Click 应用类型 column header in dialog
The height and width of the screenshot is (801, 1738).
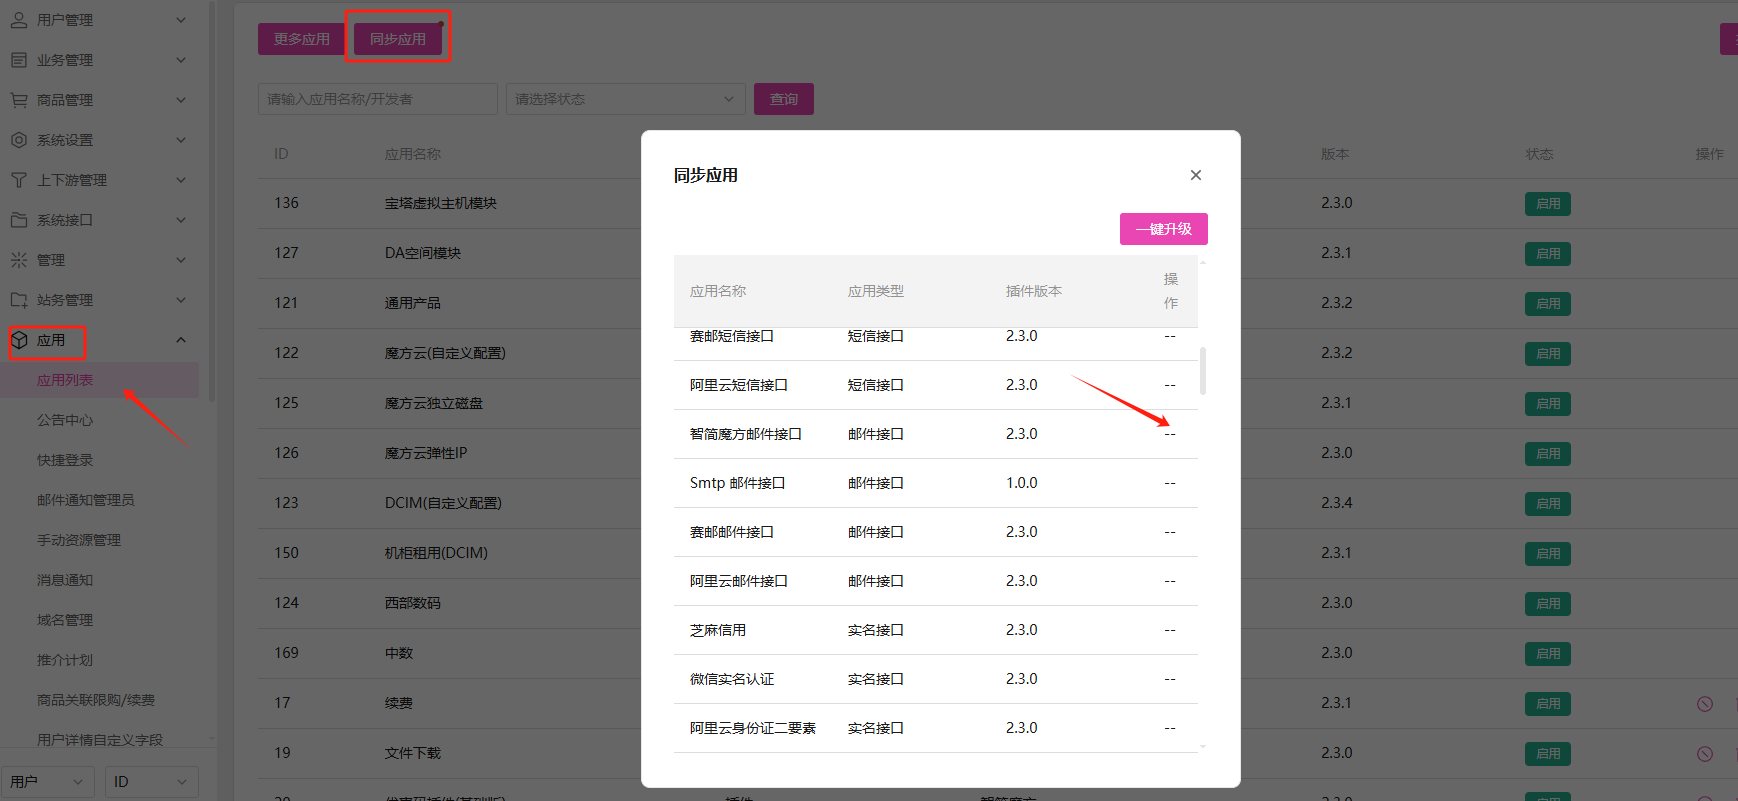click(876, 291)
